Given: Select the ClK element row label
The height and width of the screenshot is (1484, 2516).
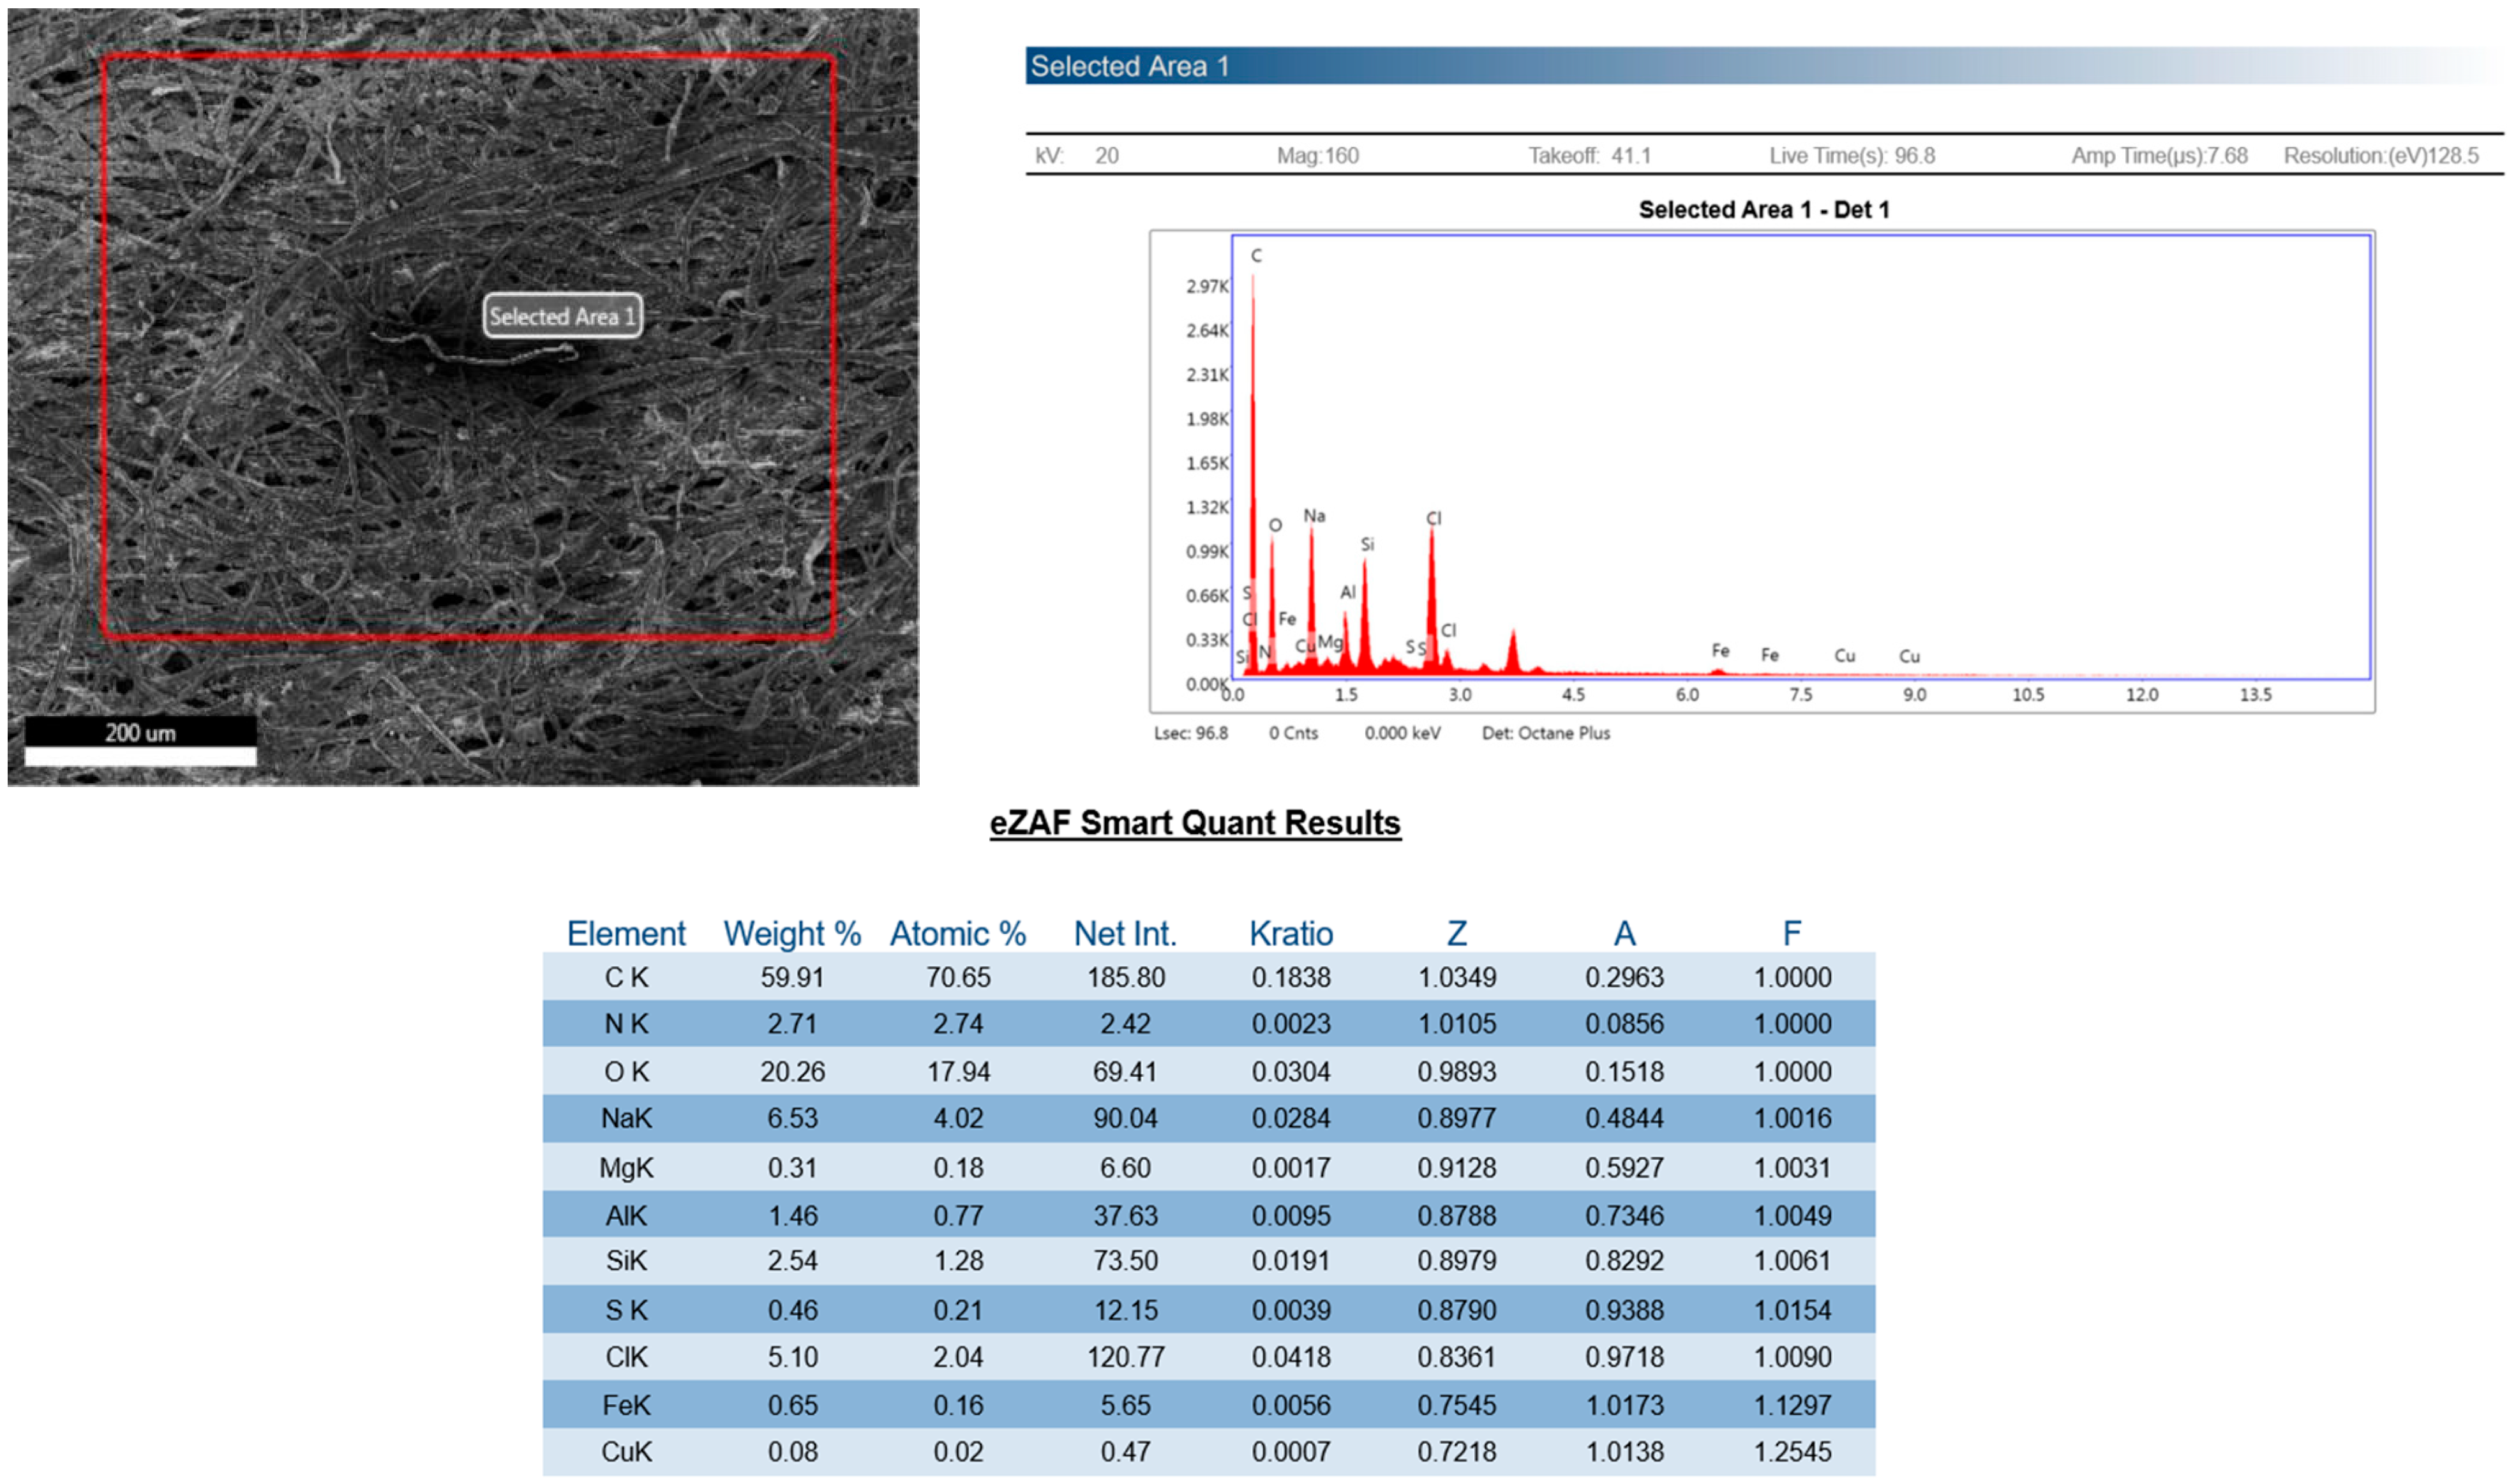Looking at the screenshot, I should [626, 1357].
